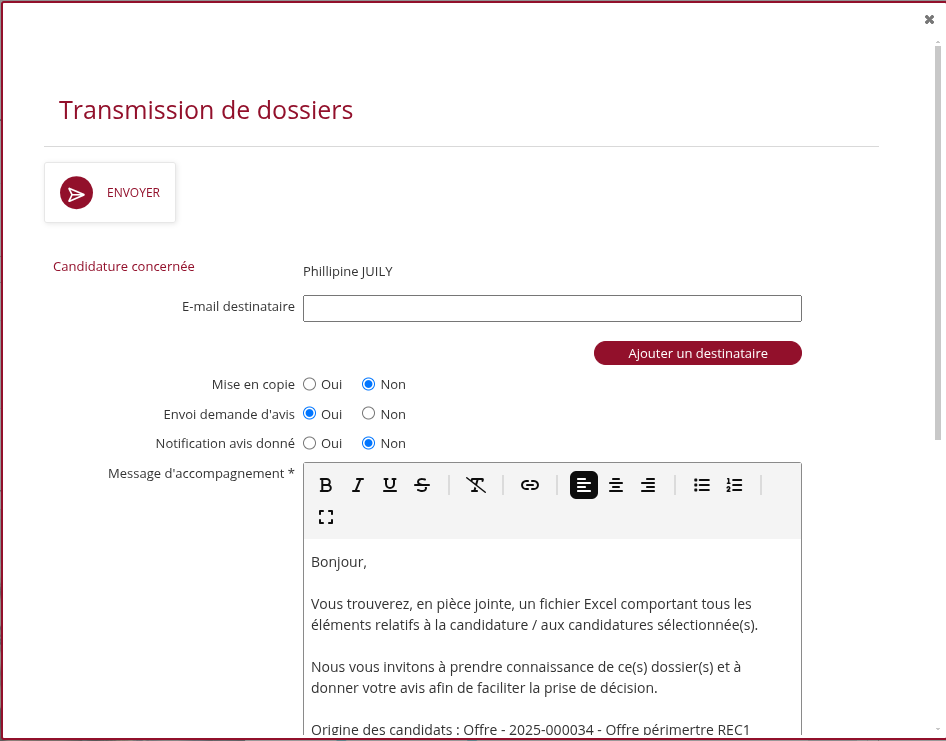
Task: Select Oui for Notification avis donné
Action: tap(310, 443)
